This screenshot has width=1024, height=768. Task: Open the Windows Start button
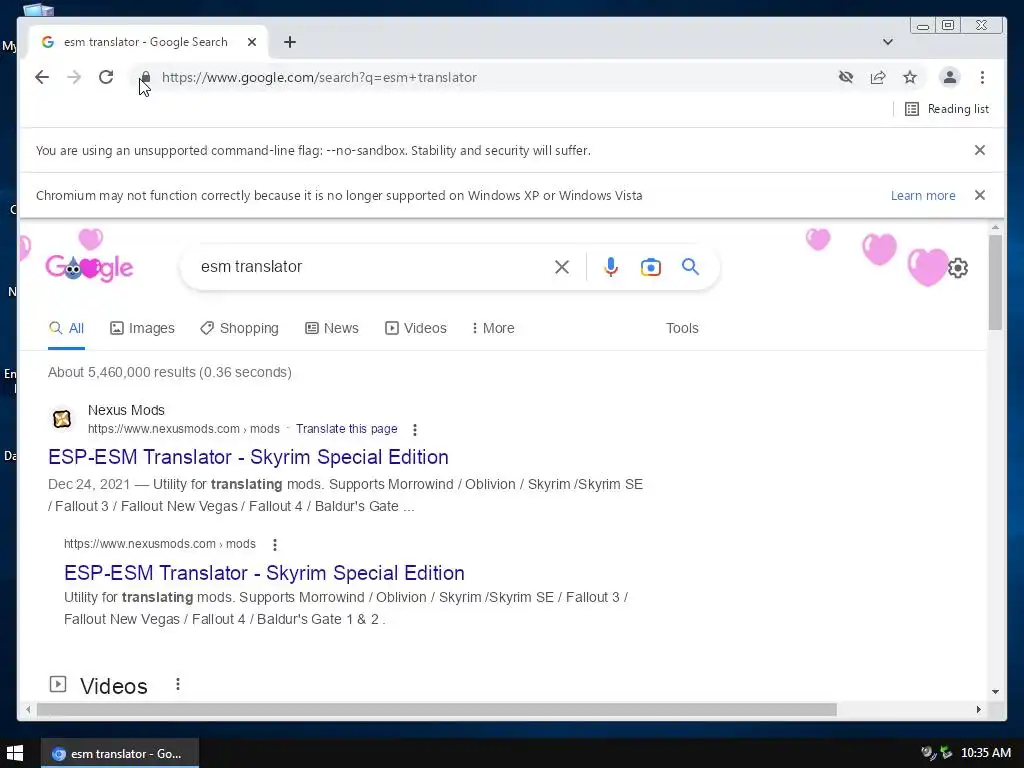[14, 754]
